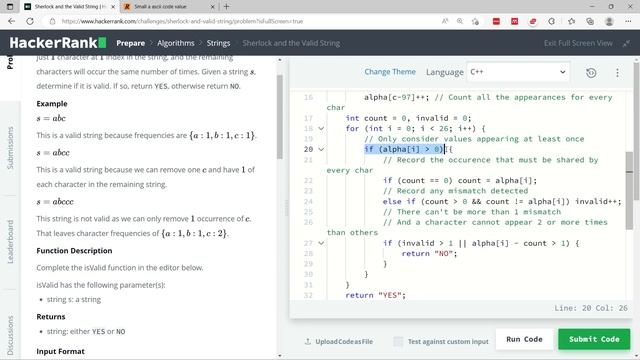
Task: Click the read aloud icon in address bar
Action: [x=444, y=21]
